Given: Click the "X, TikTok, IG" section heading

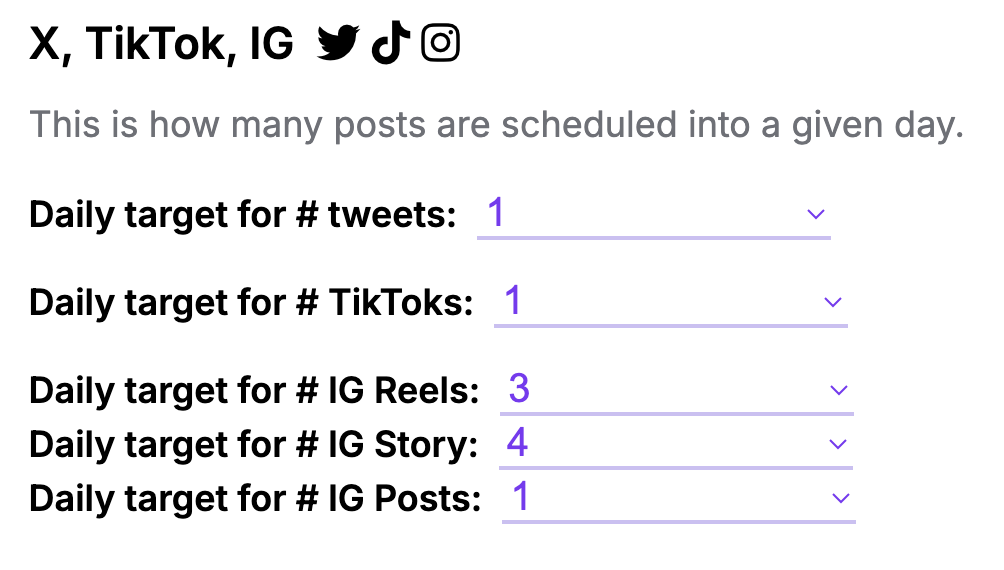Looking at the screenshot, I should [x=161, y=45].
